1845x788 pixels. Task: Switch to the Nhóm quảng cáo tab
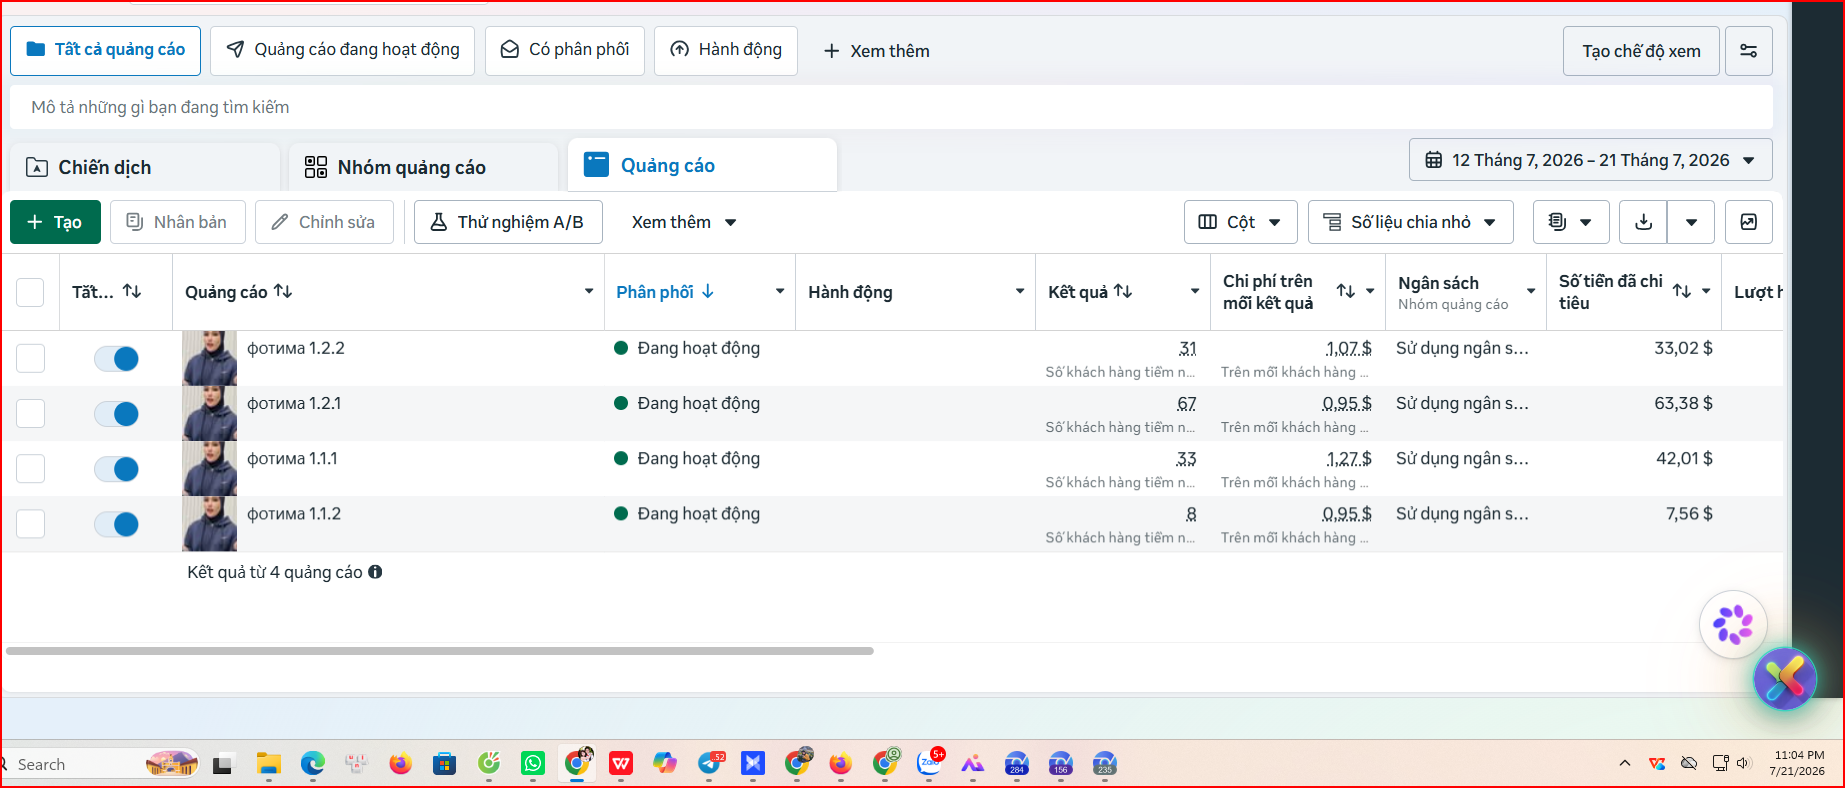coord(423,167)
